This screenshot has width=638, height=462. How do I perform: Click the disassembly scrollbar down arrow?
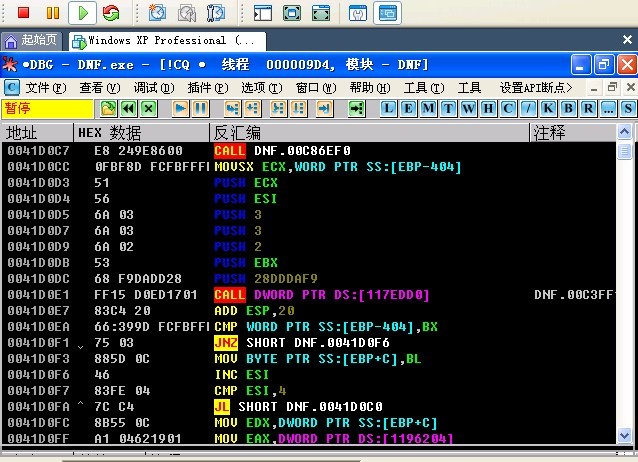coord(625,436)
